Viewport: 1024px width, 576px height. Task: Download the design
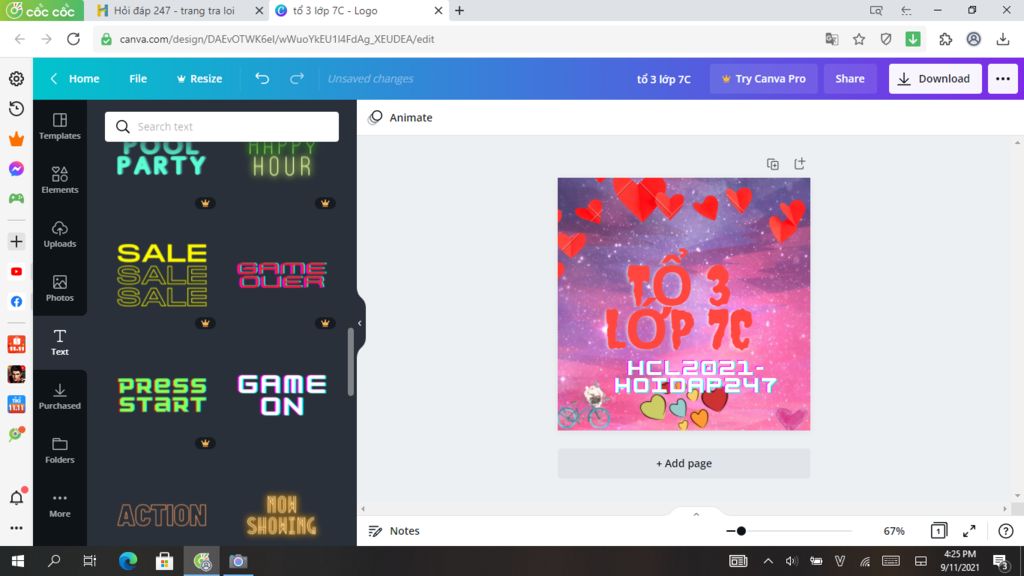point(935,78)
